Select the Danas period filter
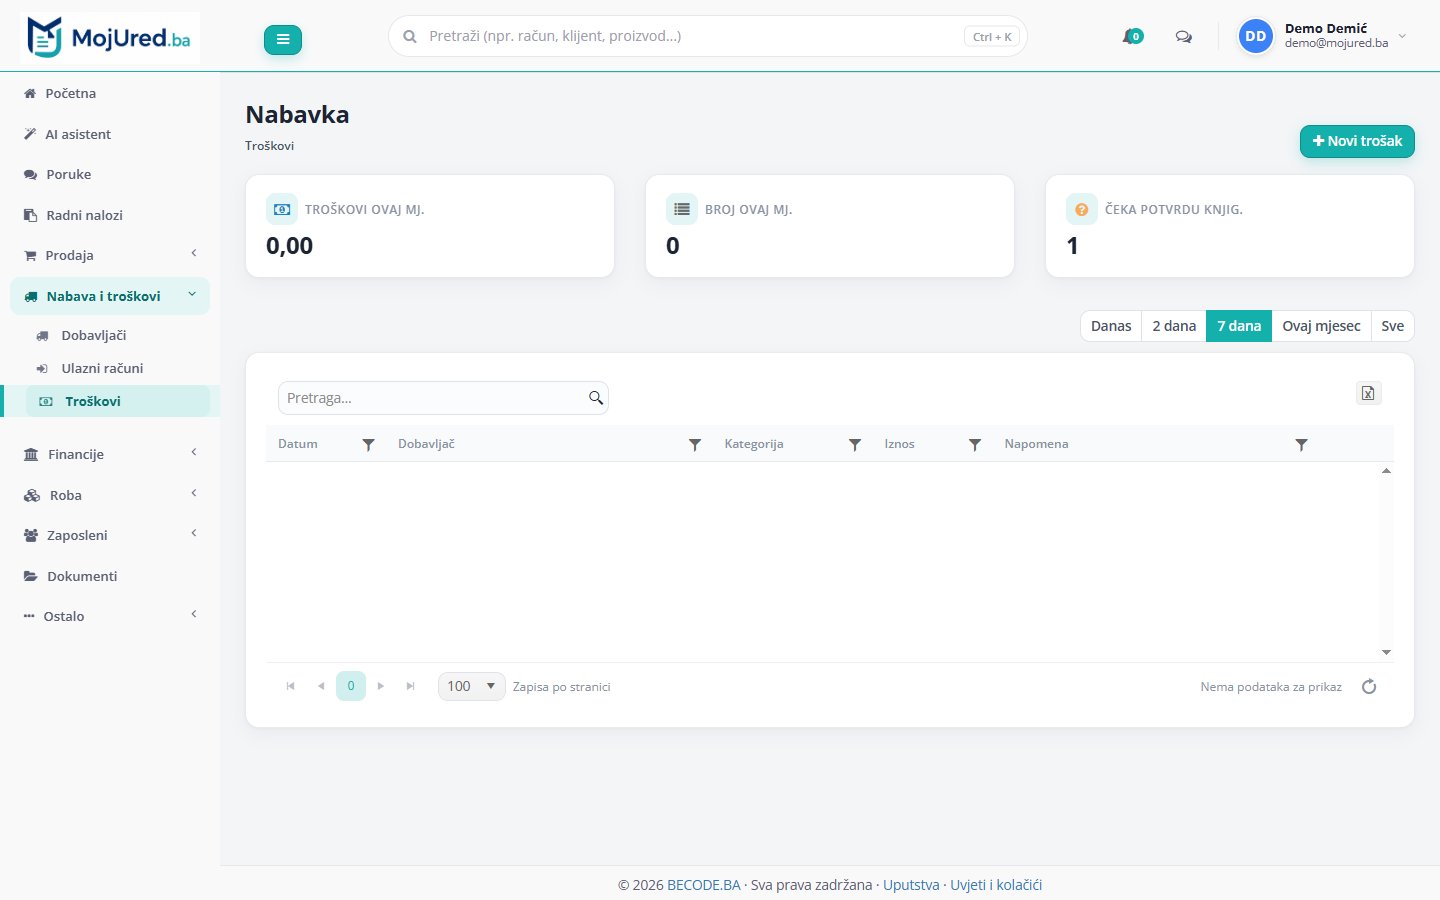 pos(1111,326)
